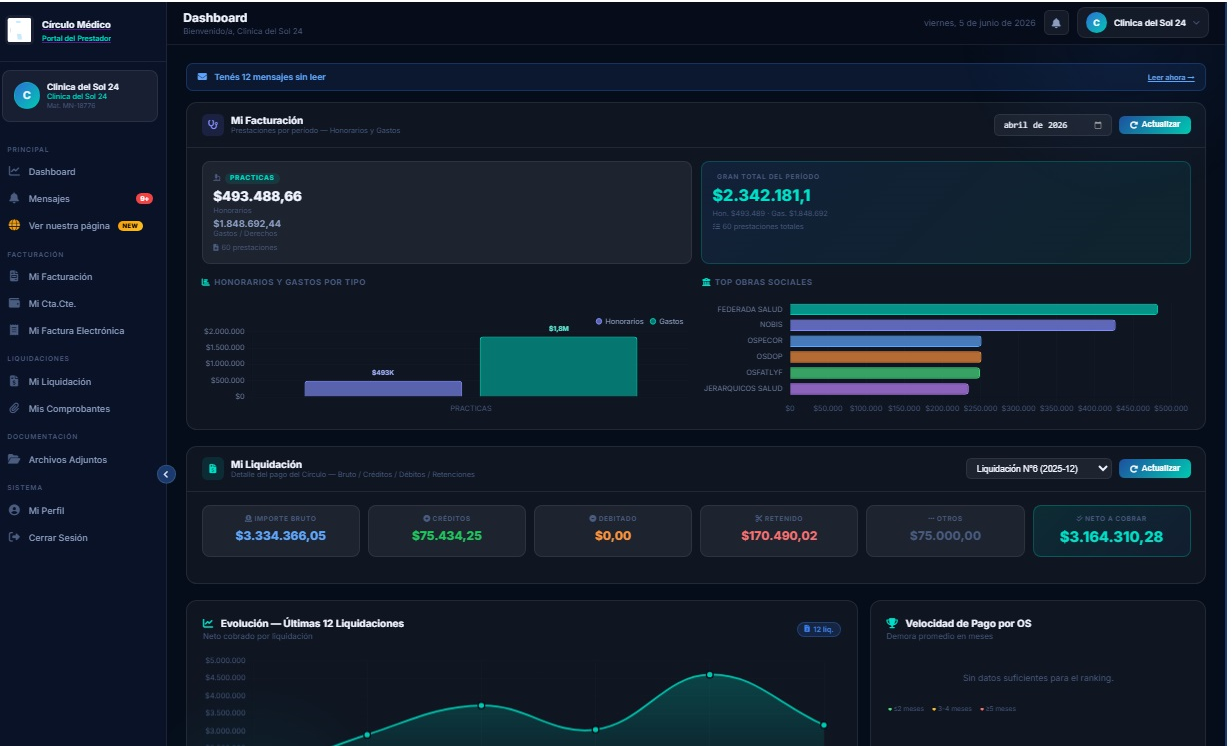Click the calendar icon in period date field
This screenshot has height=746, width=1232.
pyautogui.click(x=1098, y=125)
